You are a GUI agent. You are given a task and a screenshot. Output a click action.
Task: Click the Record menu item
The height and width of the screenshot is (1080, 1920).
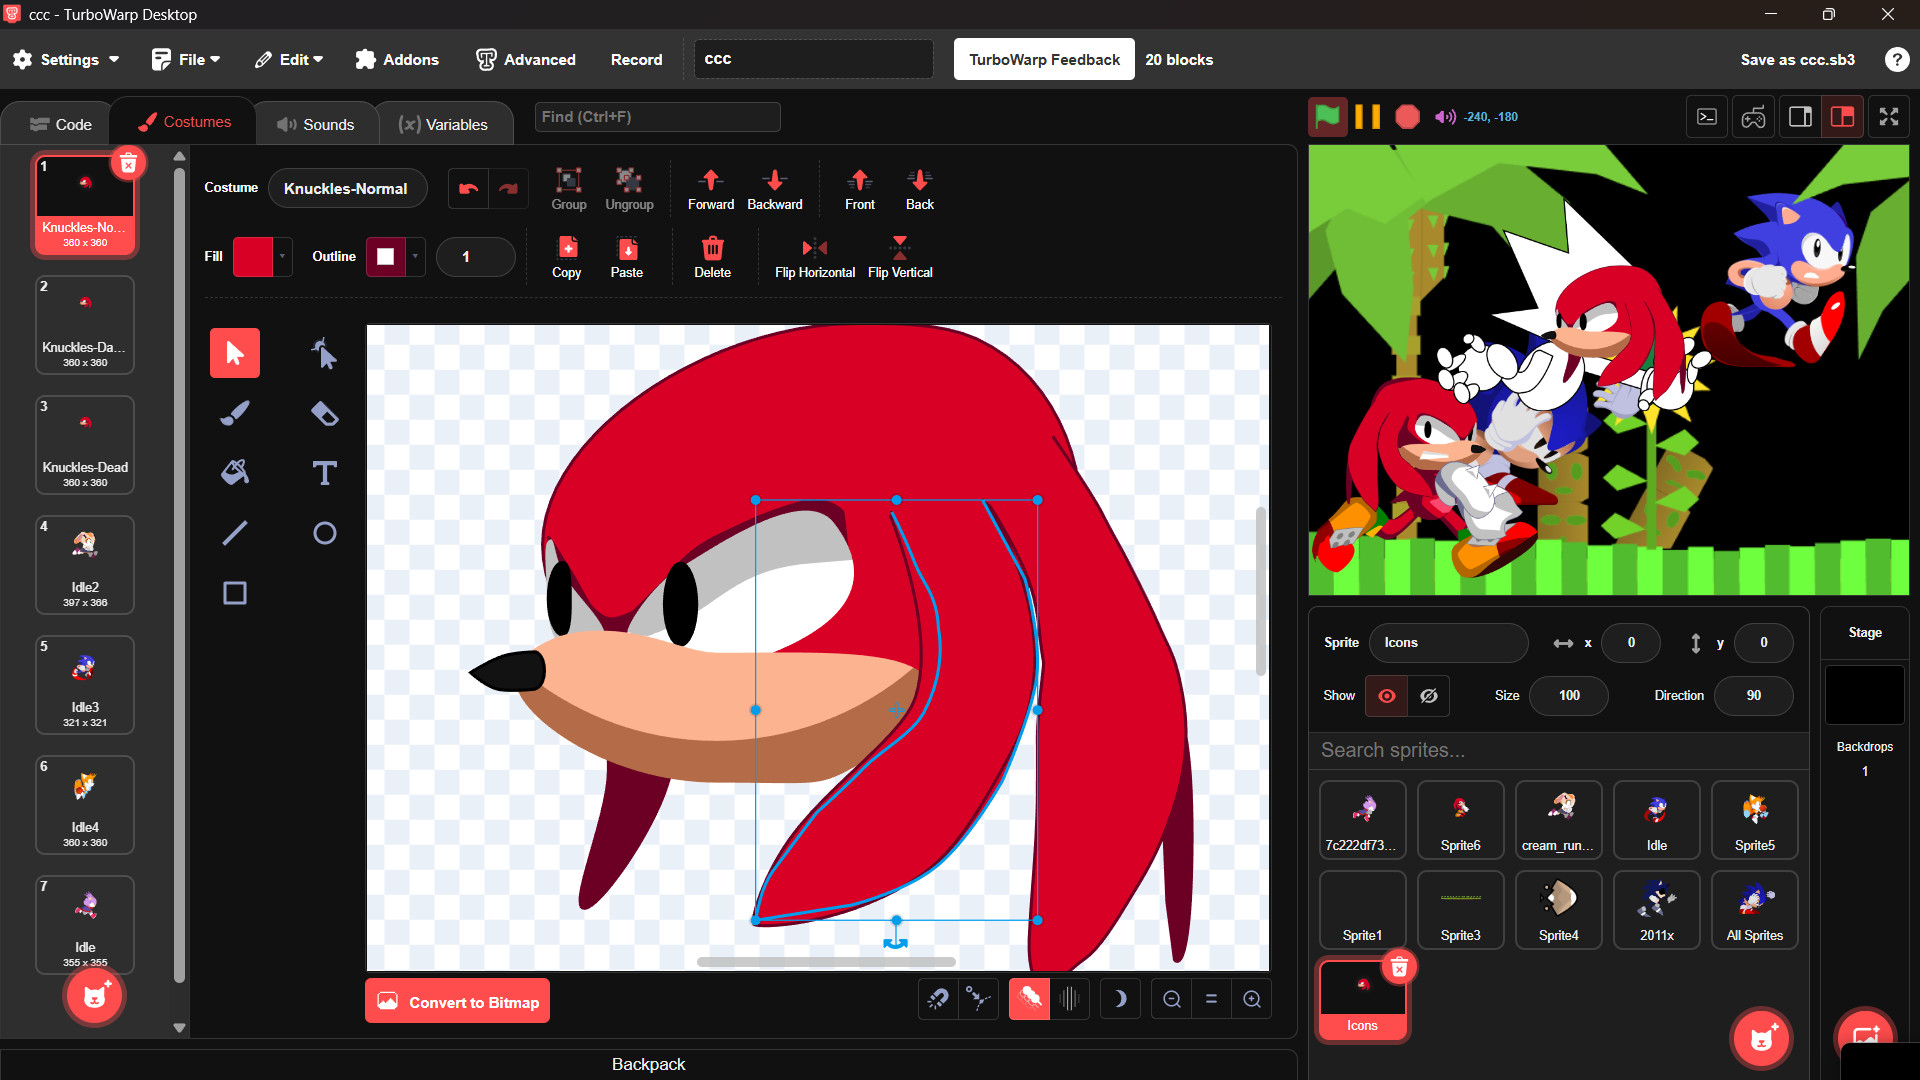(x=637, y=59)
